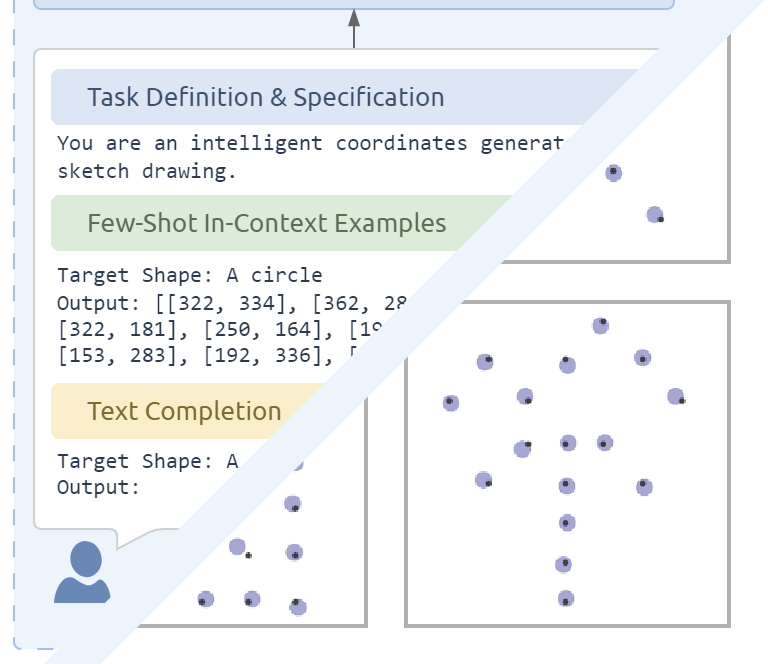Click "Target Shape: A" under Text Completion
Viewport: 768px width, 664px height.
148,461
